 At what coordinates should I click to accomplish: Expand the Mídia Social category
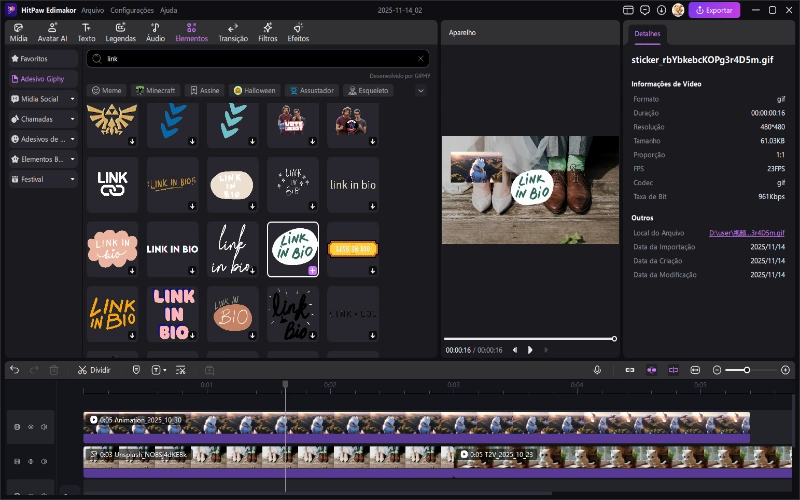pyautogui.click(x=72, y=99)
